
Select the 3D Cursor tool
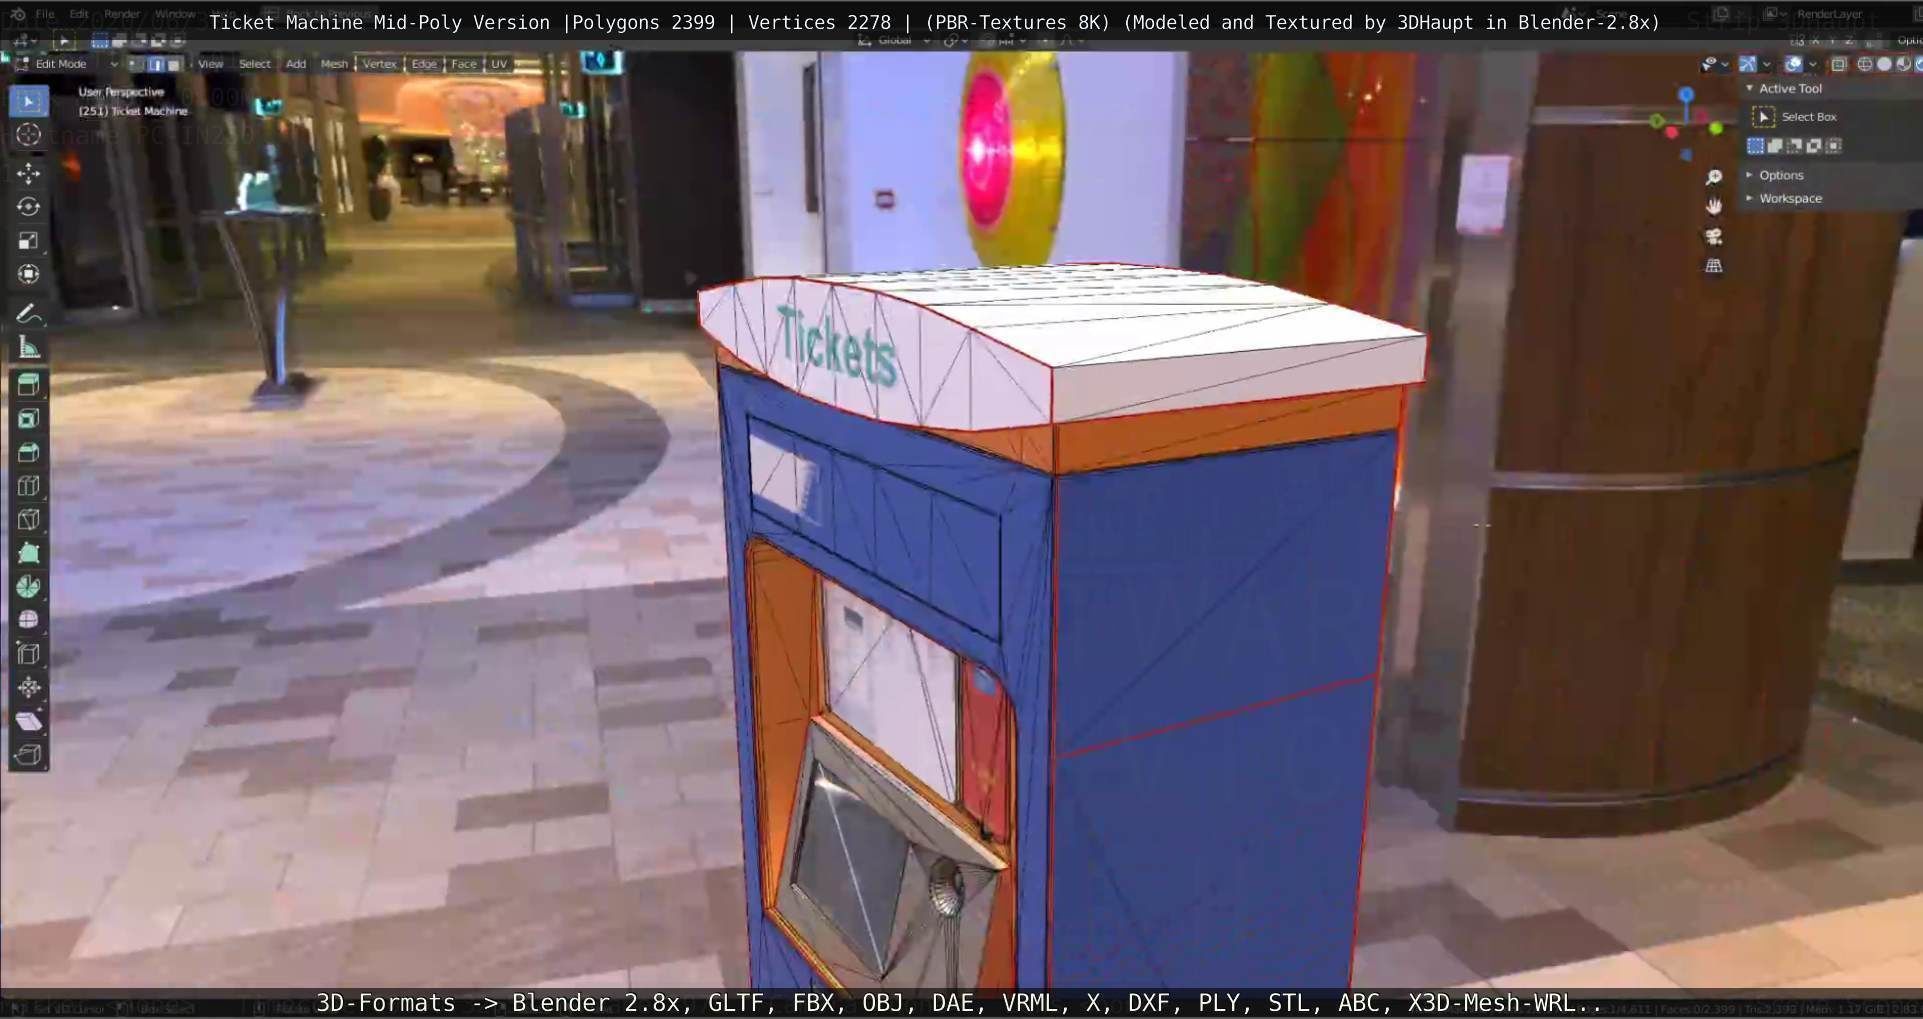point(28,135)
